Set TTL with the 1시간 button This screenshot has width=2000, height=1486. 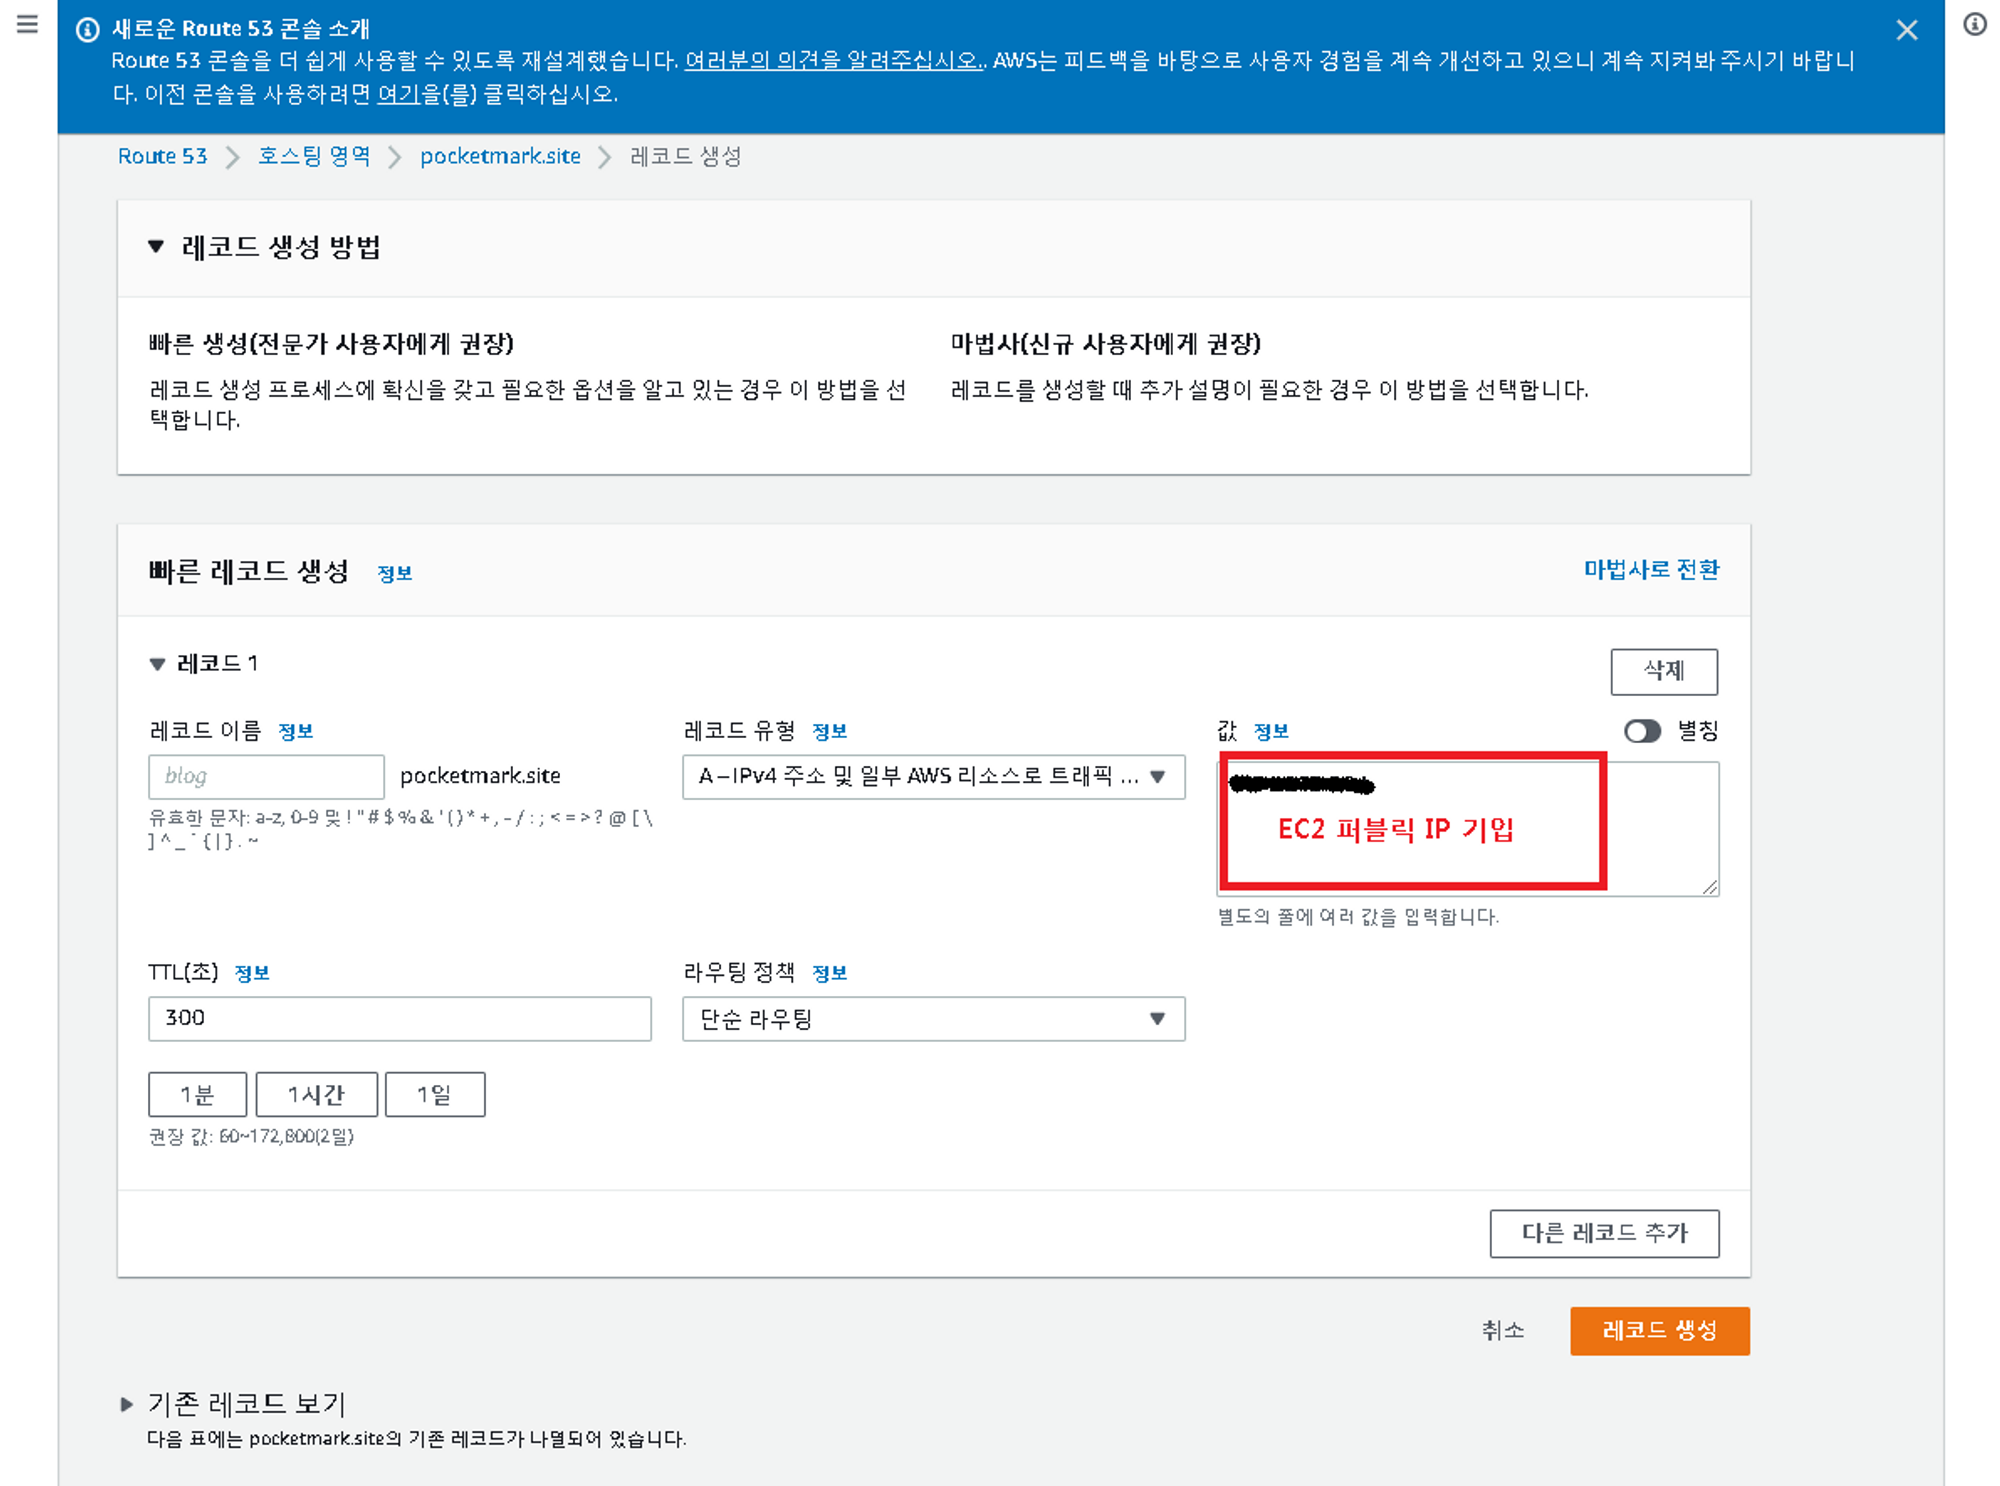point(316,1095)
